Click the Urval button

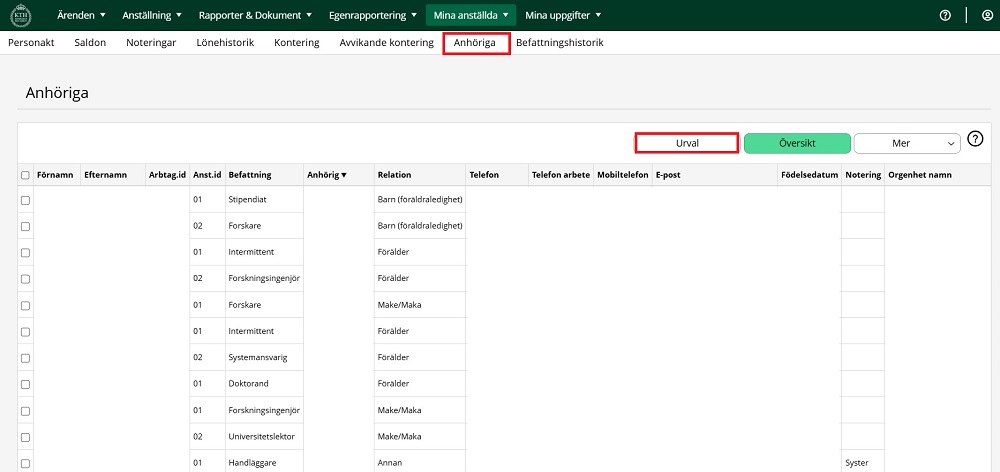(x=686, y=143)
